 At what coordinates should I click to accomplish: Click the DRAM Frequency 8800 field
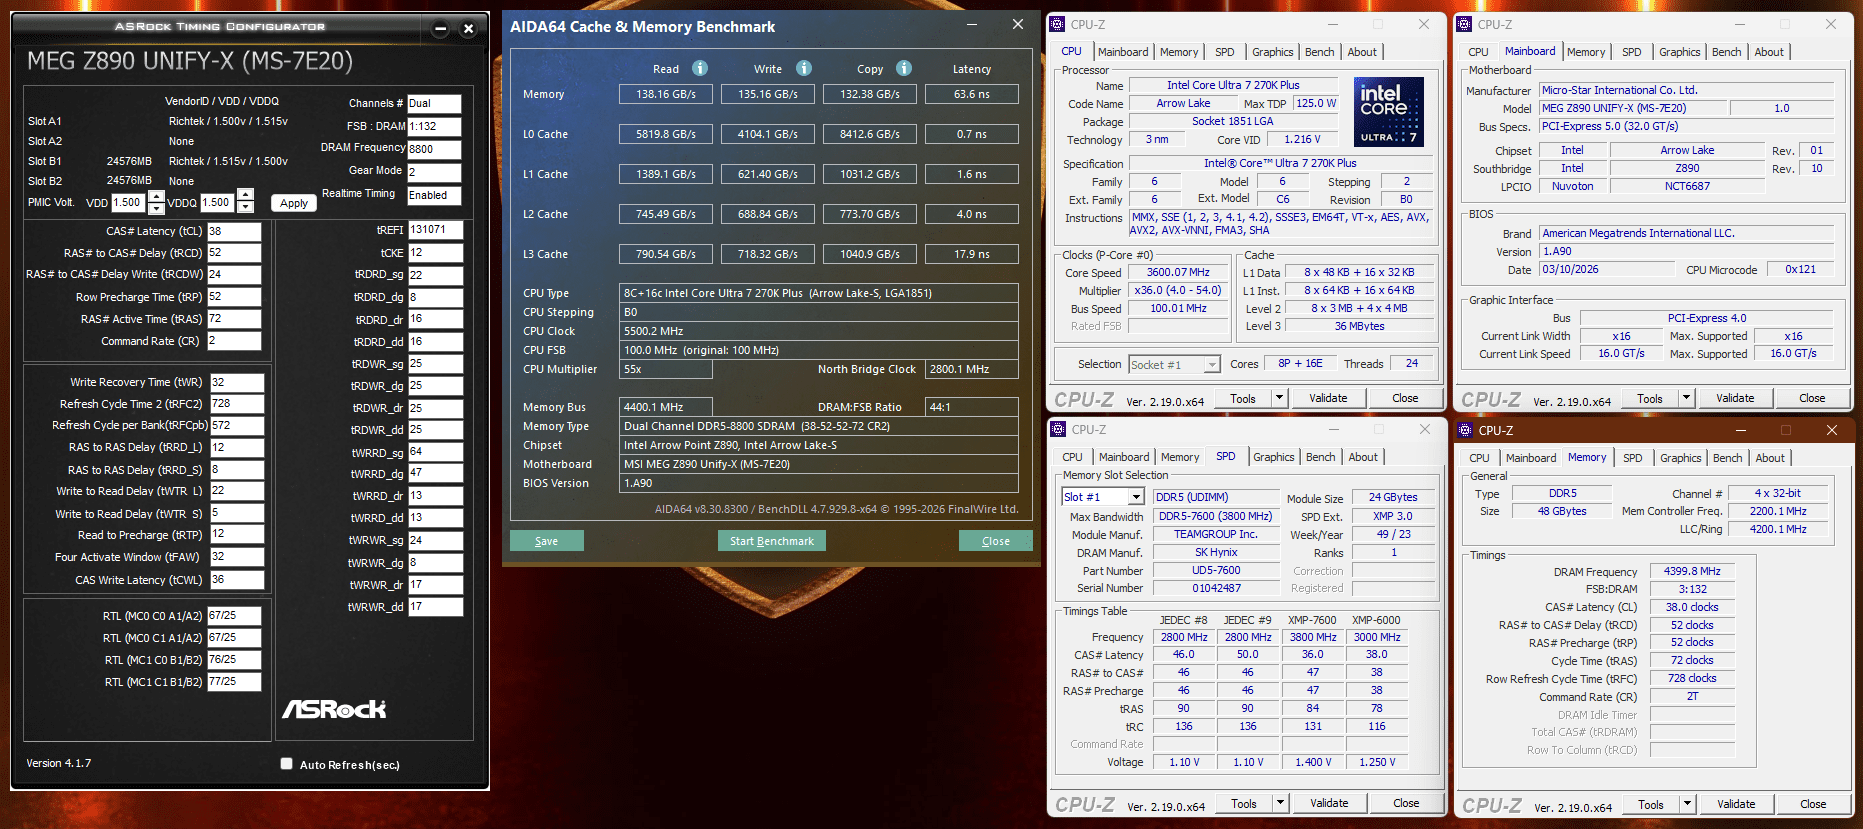coord(434,149)
